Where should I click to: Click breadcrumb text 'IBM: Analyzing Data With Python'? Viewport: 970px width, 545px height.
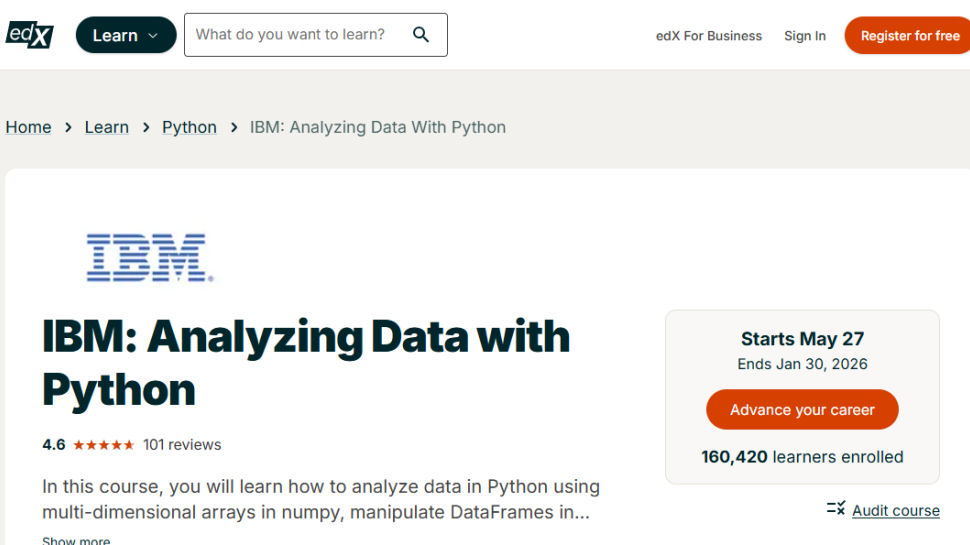378,127
